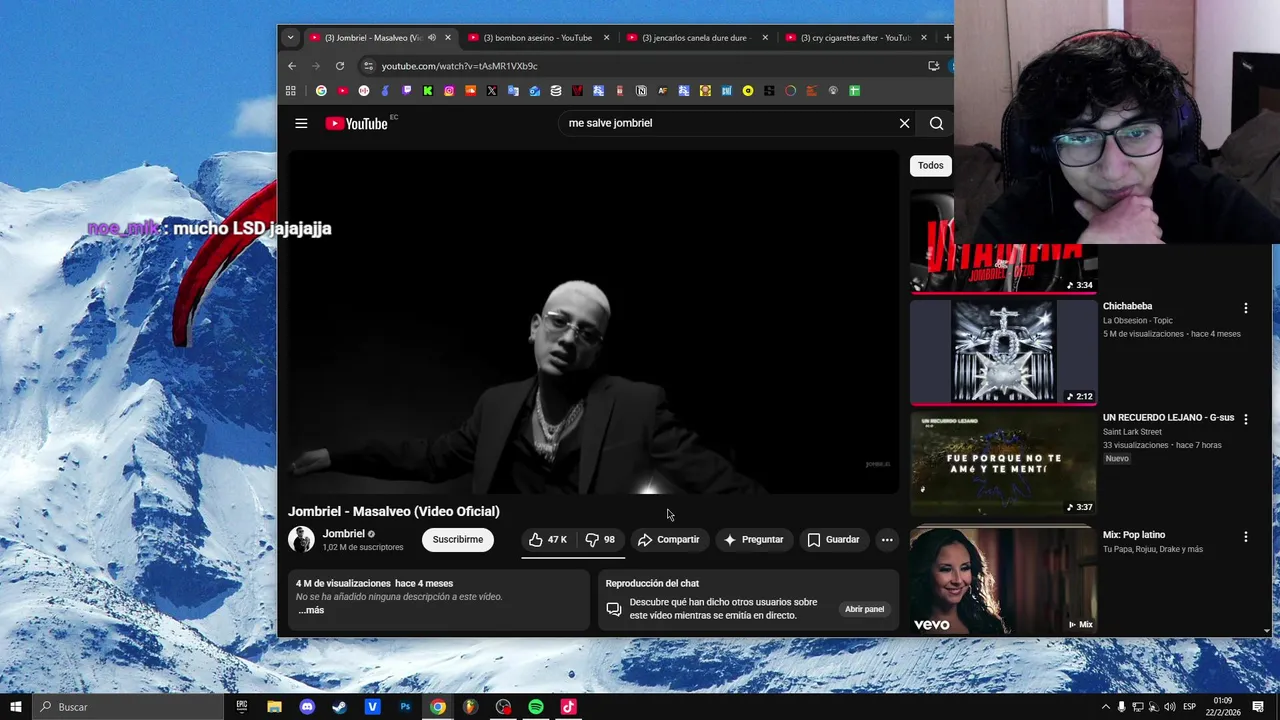
Task: Open the YouTube bookmark icon in bookmarks bar
Action: point(343,91)
